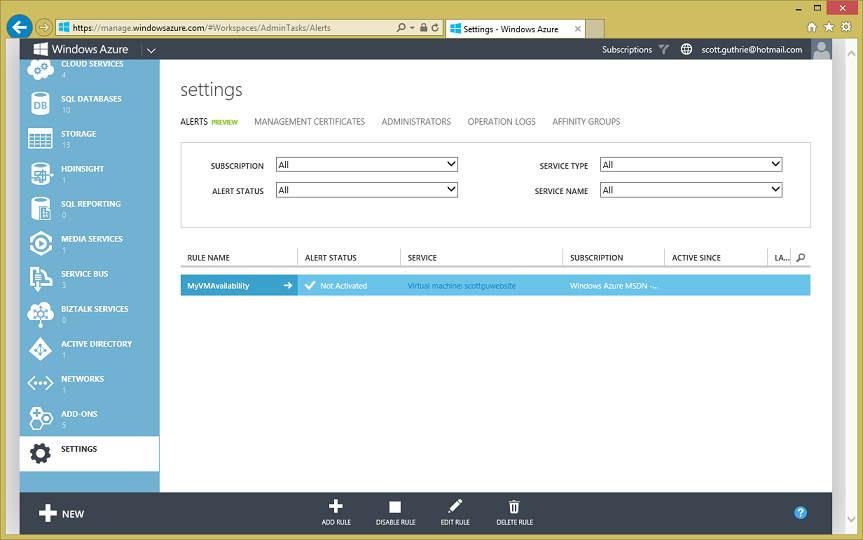This screenshot has width=863, height=540.
Task: Open the Cloud Services icon
Action: pos(40,70)
